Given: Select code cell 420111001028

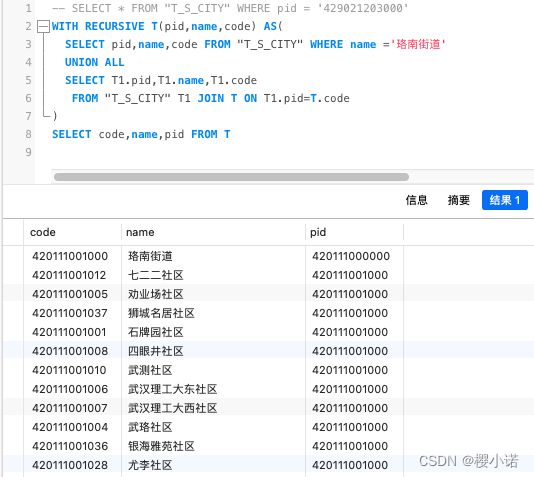Looking at the screenshot, I should tap(70, 465).
